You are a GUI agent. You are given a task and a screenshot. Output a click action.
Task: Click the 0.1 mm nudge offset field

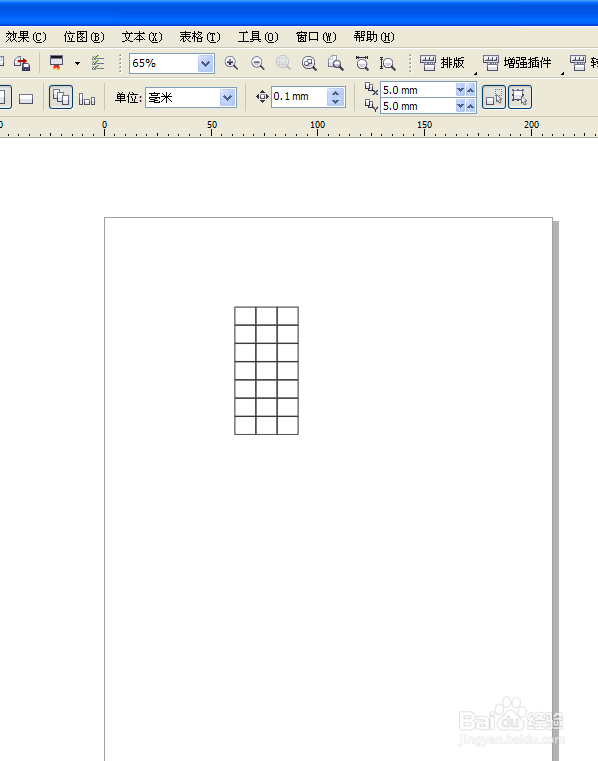click(x=299, y=97)
